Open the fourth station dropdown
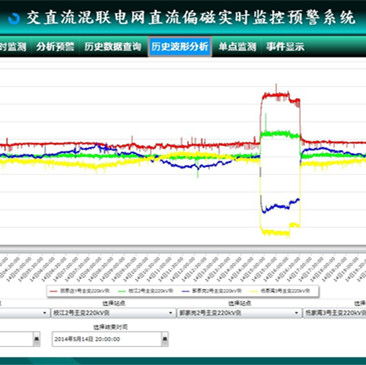366x365 pixels. 334,313
